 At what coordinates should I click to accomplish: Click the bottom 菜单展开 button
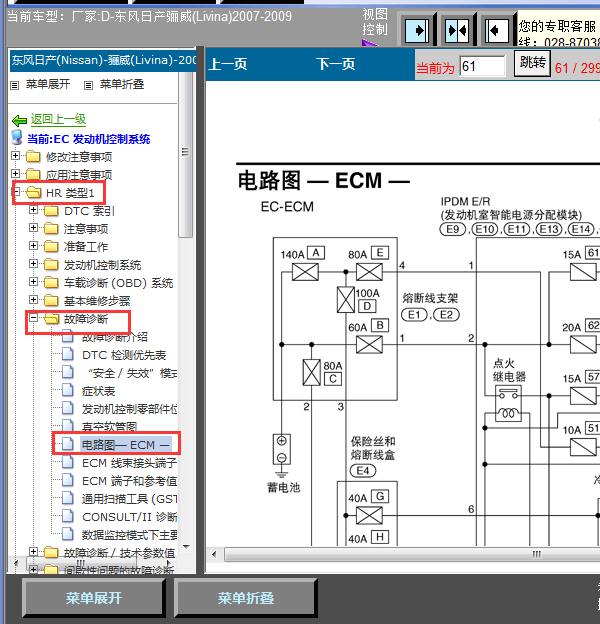click(x=94, y=598)
